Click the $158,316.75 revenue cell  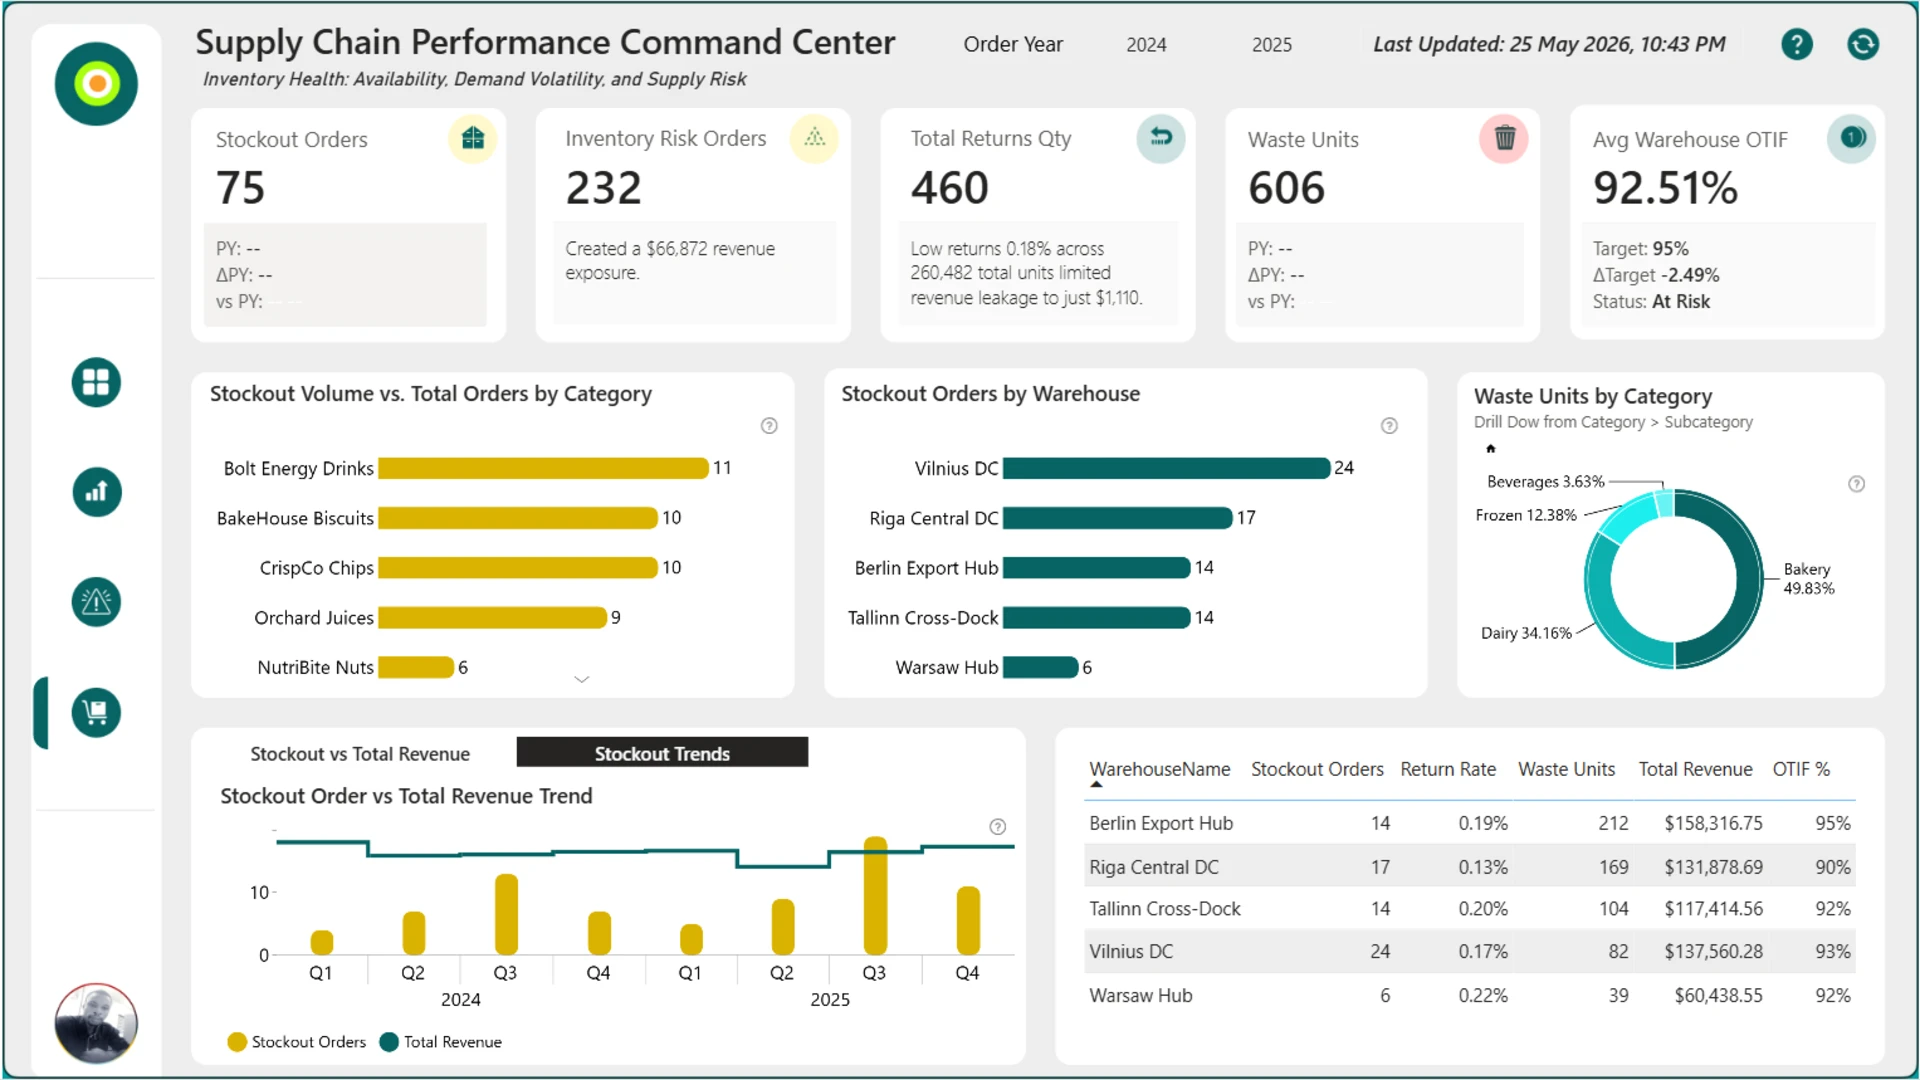tap(1713, 823)
